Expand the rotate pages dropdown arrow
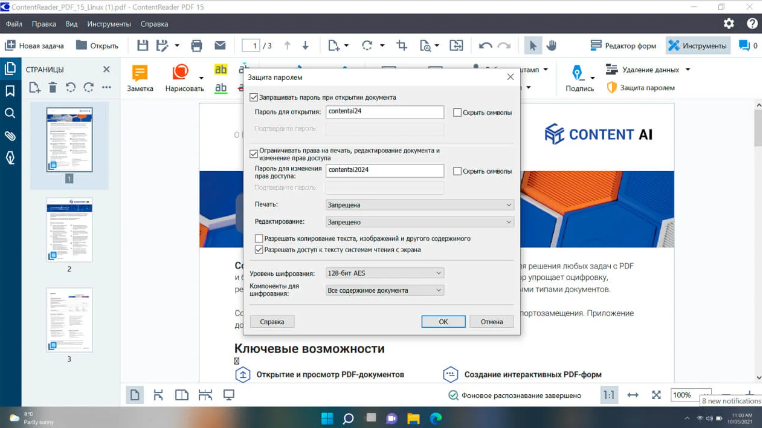The width and height of the screenshot is (762, 428). pos(382,46)
